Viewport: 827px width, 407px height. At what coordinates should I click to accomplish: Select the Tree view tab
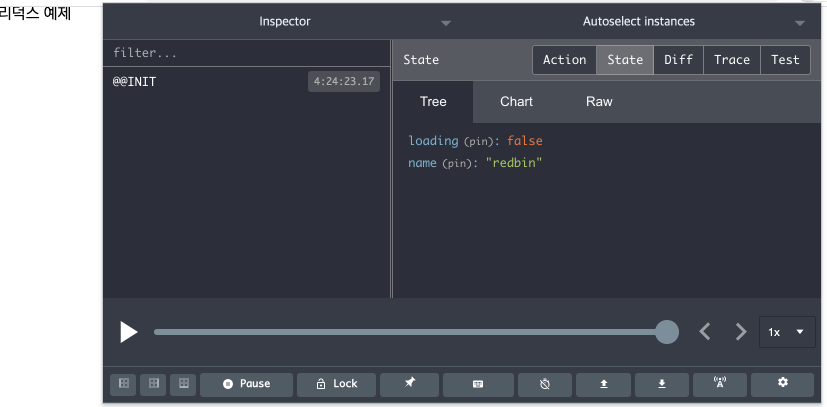pos(433,102)
